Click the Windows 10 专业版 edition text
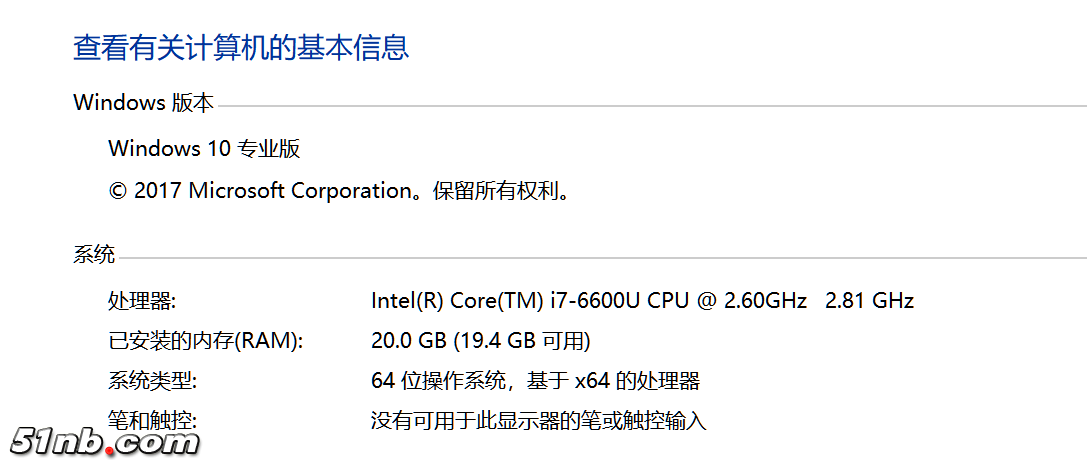1087x465 pixels. tap(204, 149)
